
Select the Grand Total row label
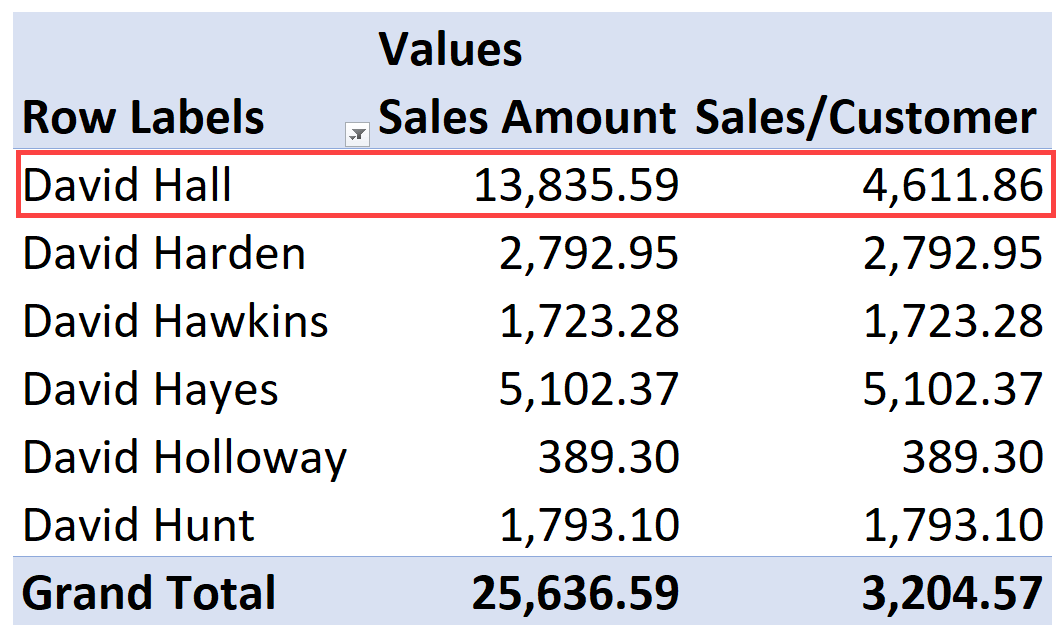pyautogui.click(x=149, y=593)
